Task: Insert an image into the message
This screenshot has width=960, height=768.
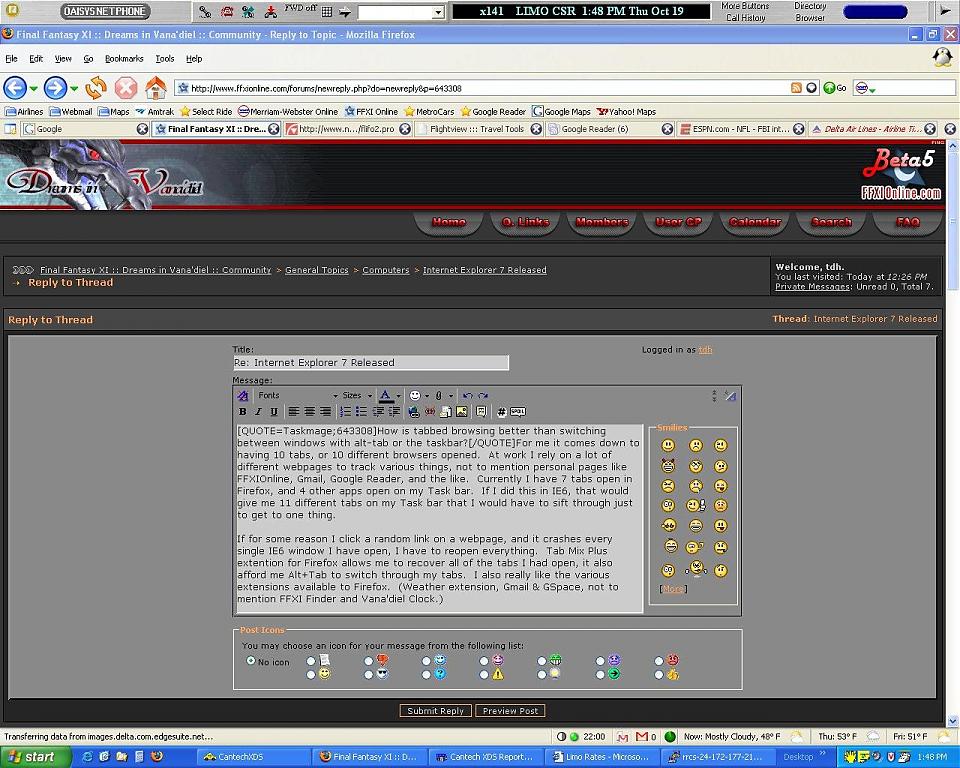Action: pos(462,412)
